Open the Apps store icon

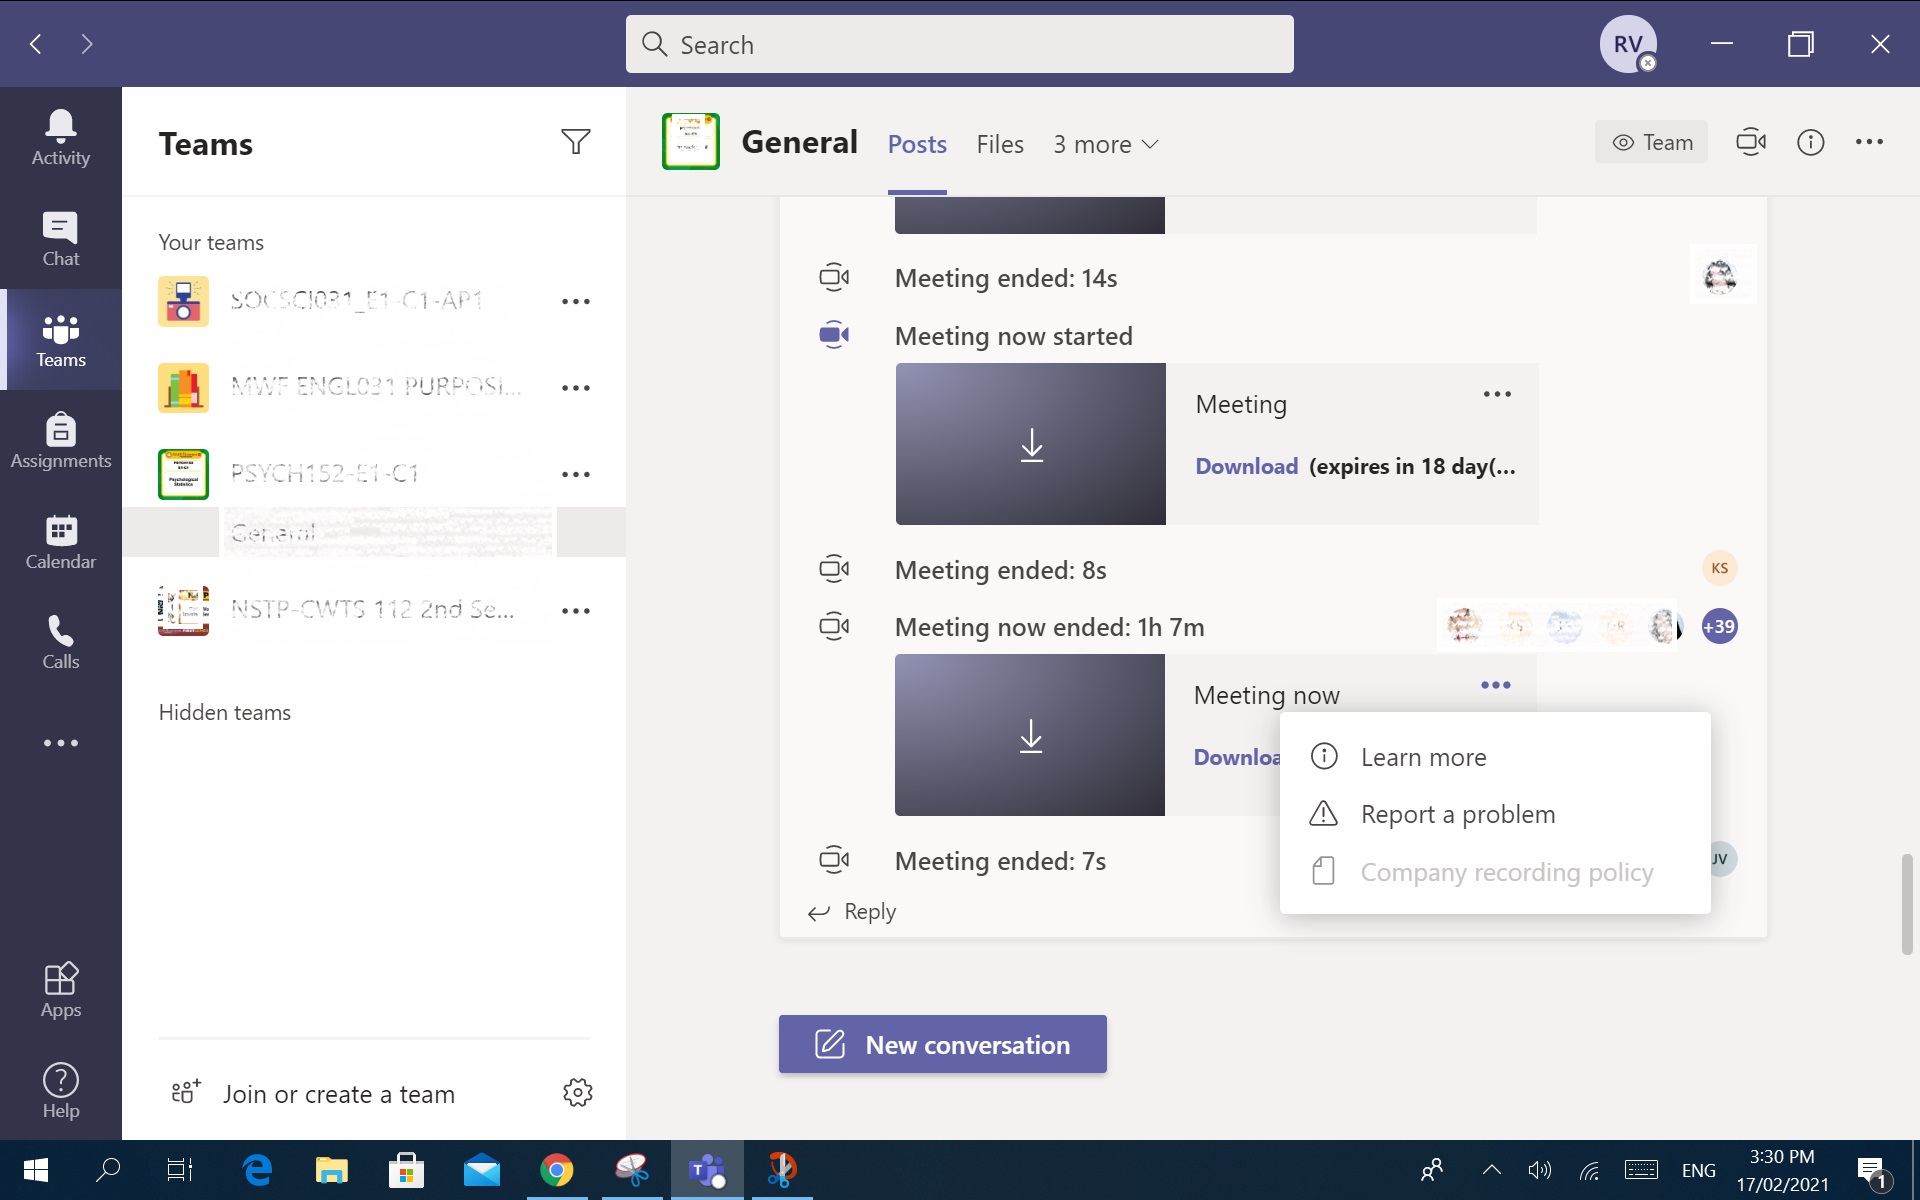(60, 989)
